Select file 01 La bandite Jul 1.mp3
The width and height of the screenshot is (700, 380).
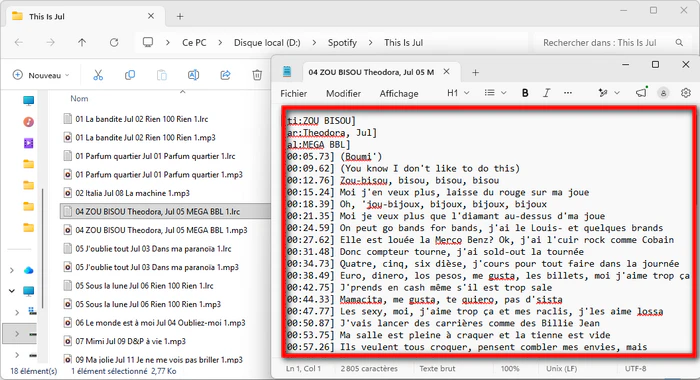click(145, 138)
